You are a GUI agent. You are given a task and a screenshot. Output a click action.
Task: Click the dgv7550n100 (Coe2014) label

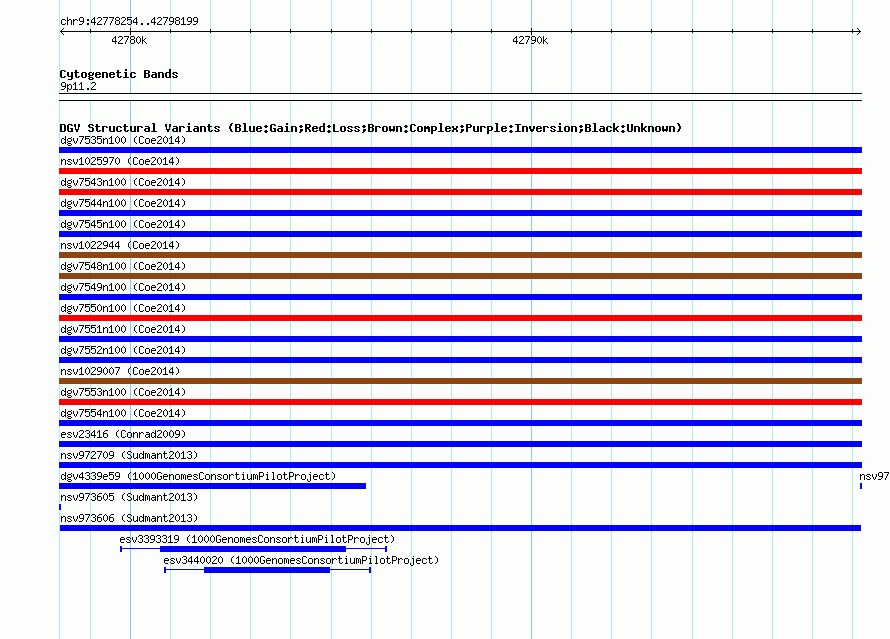[x=123, y=308]
